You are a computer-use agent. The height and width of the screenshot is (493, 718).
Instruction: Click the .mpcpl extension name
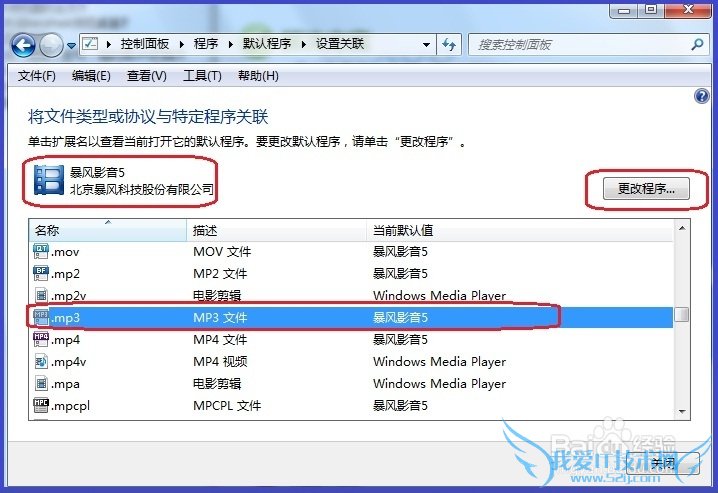[x=71, y=406]
